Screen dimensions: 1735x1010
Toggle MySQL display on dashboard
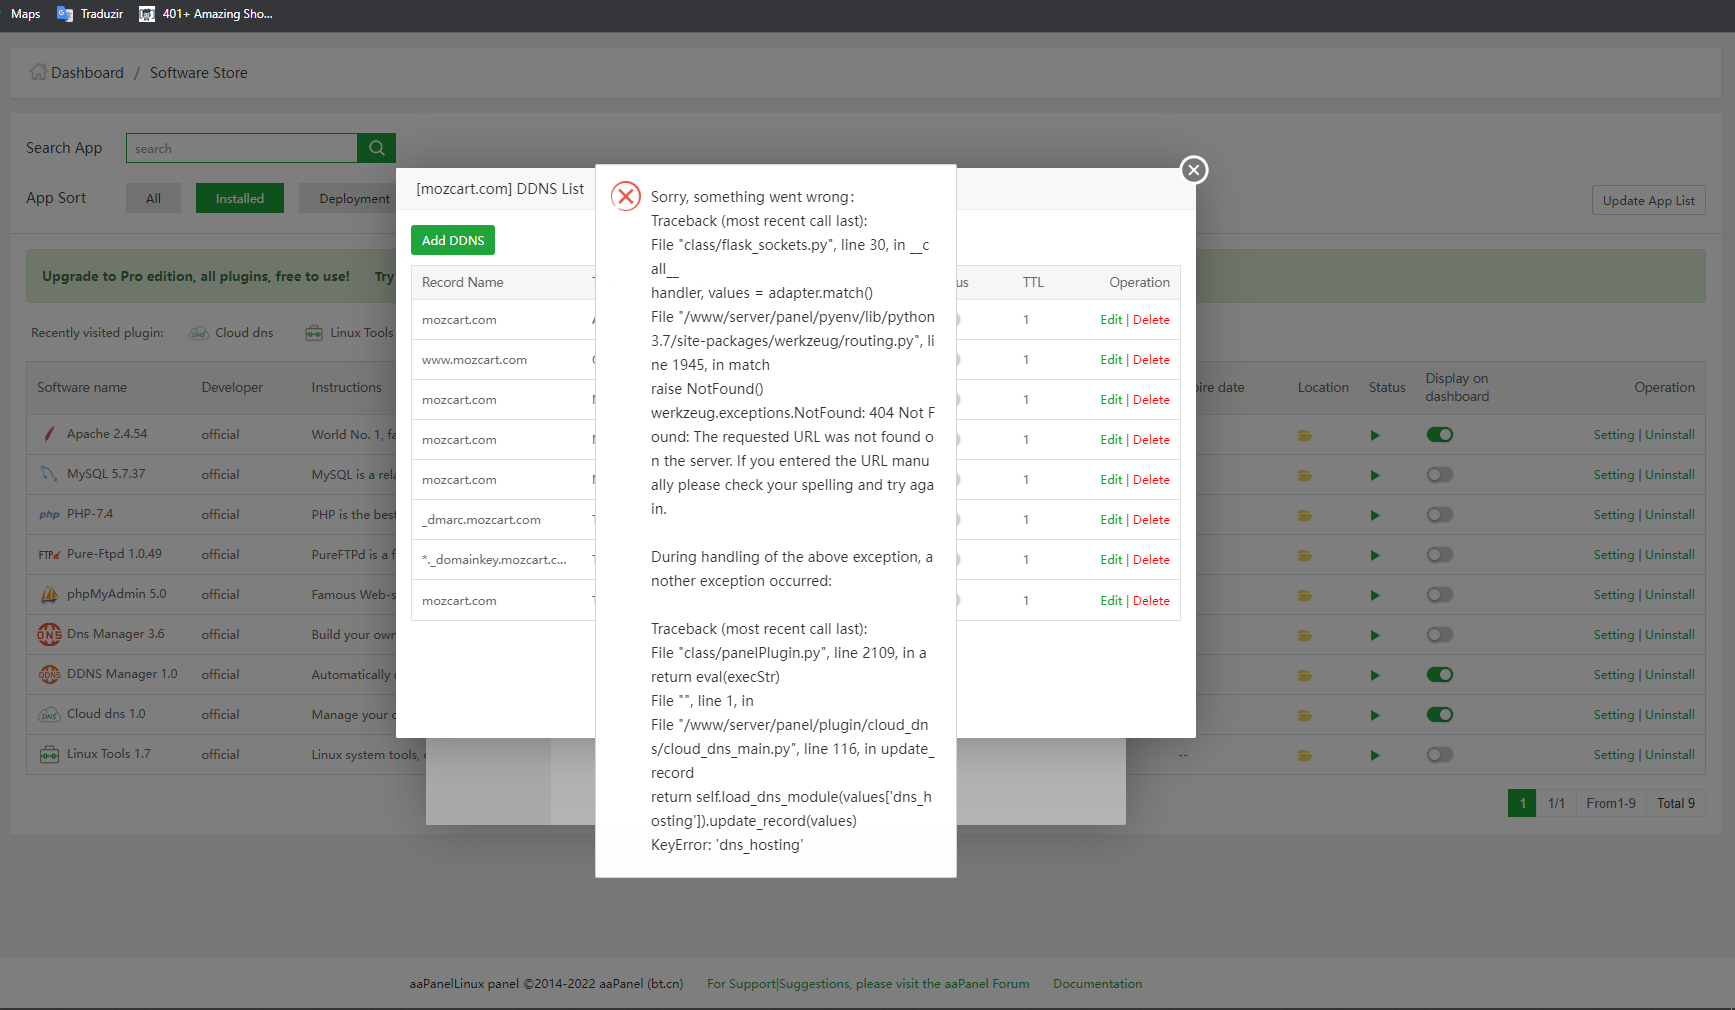[1440, 475]
